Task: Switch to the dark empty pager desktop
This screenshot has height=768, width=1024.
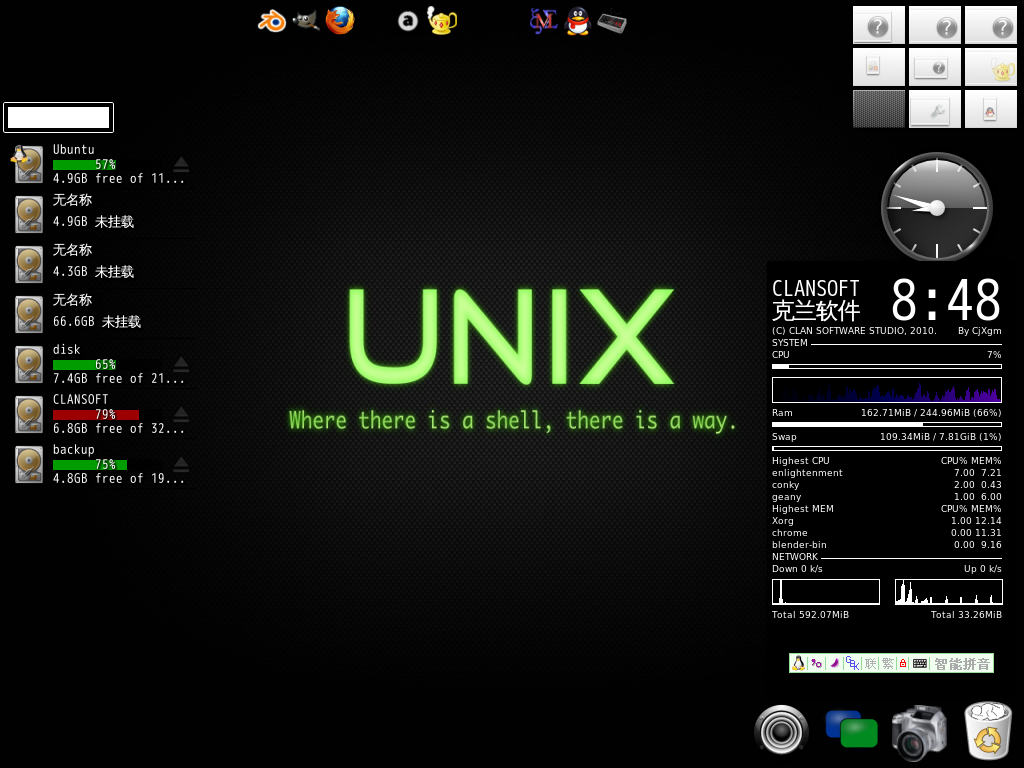Action: point(879,108)
